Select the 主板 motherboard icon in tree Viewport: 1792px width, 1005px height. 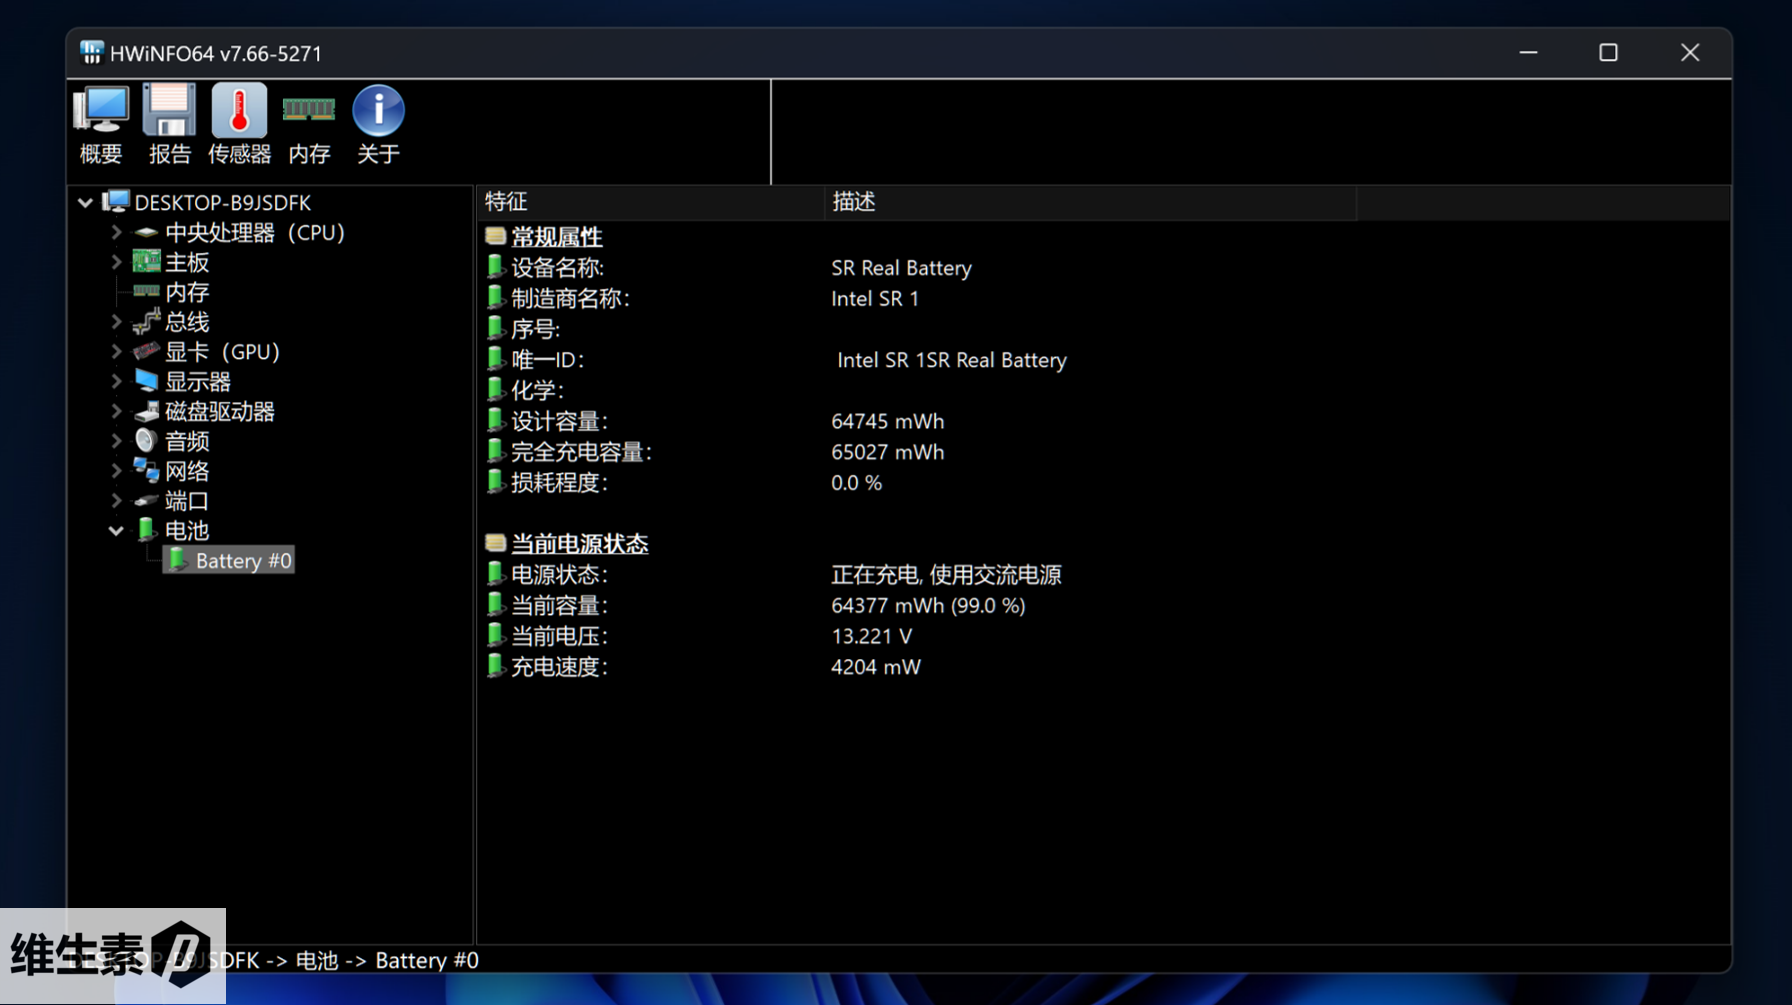(x=147, y=262)
